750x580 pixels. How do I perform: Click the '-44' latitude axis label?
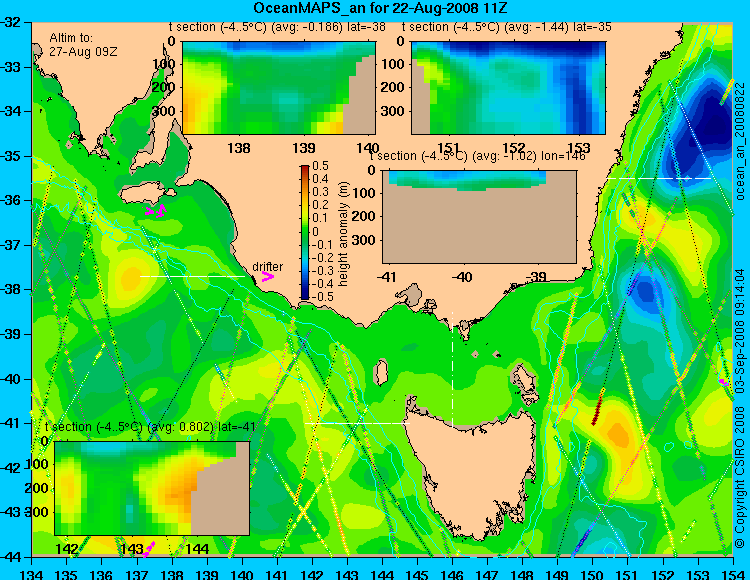point(10,557)
